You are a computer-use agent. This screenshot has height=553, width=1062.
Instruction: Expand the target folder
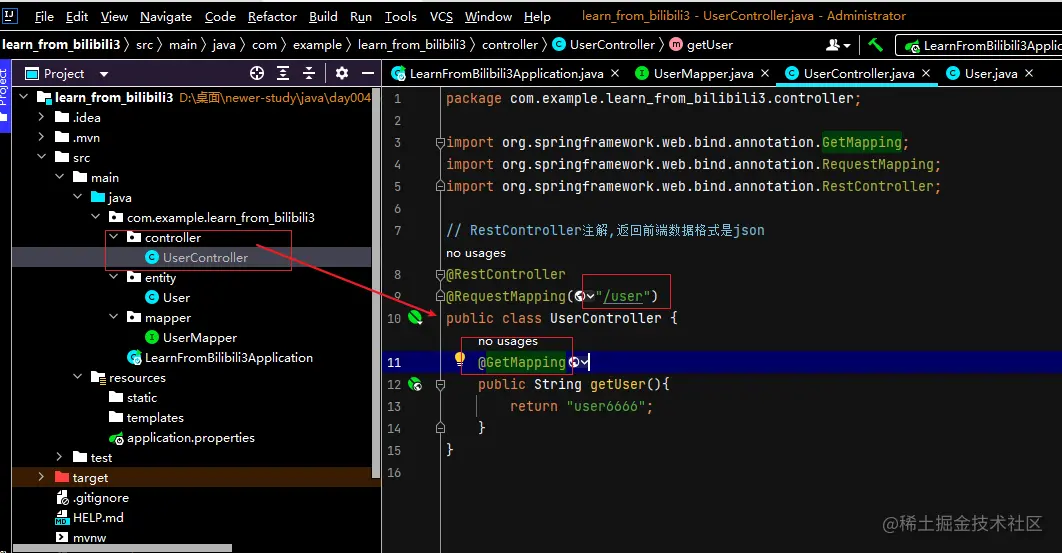pyautogui.click(x=41, y=477)
